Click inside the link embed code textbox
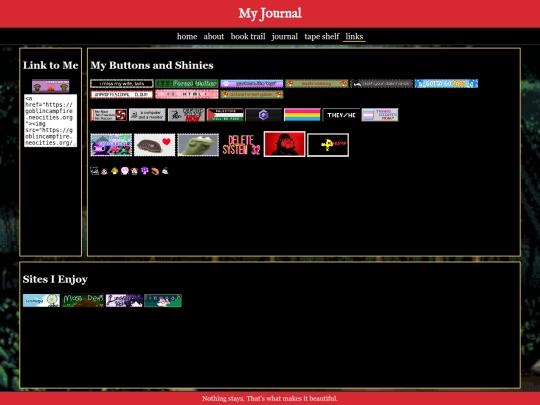The width and height of the screenshot is (540, 405). (51, 121)
